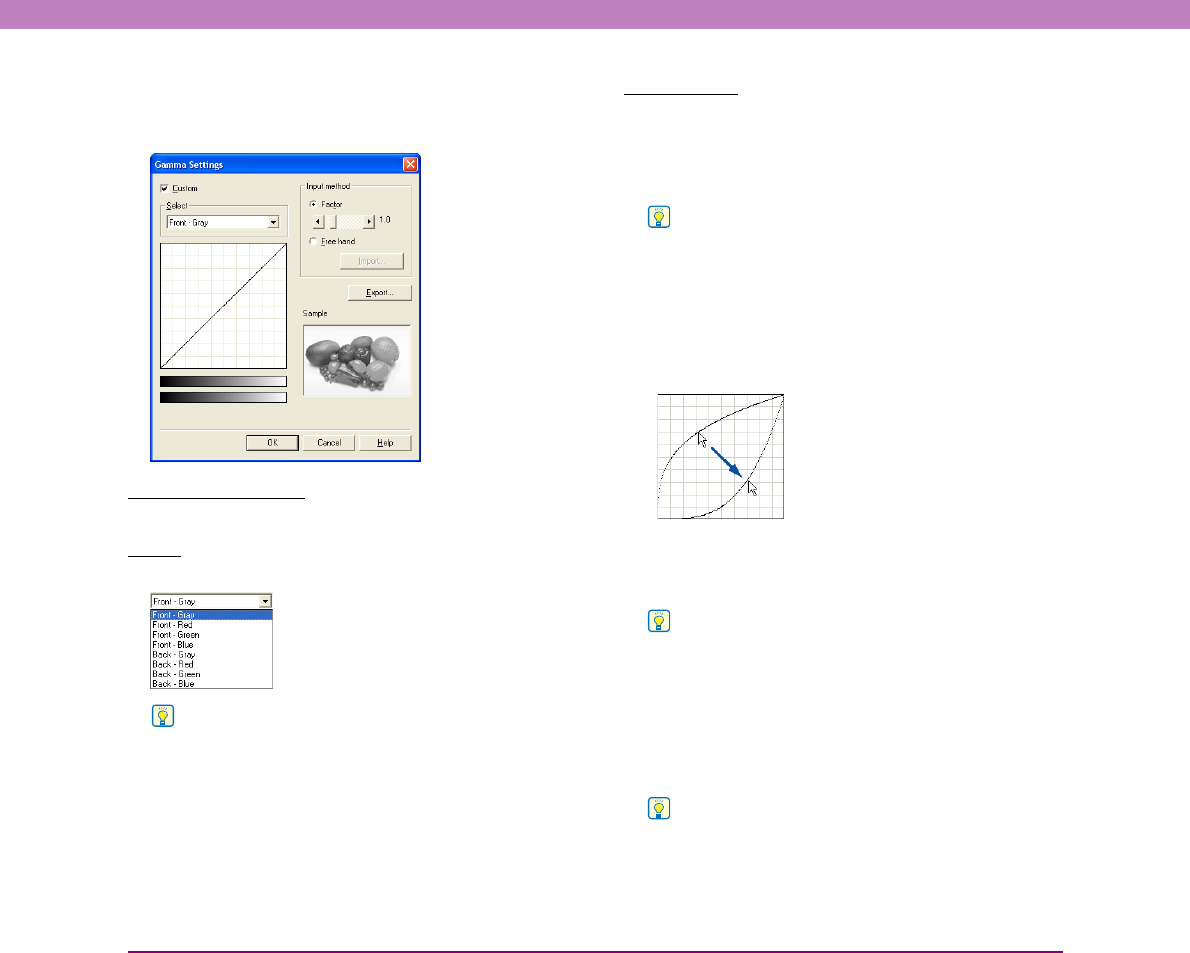This screenshot has width=1190, height=953.
Task: Click the Sample fruit preview image
Action: 357,360
